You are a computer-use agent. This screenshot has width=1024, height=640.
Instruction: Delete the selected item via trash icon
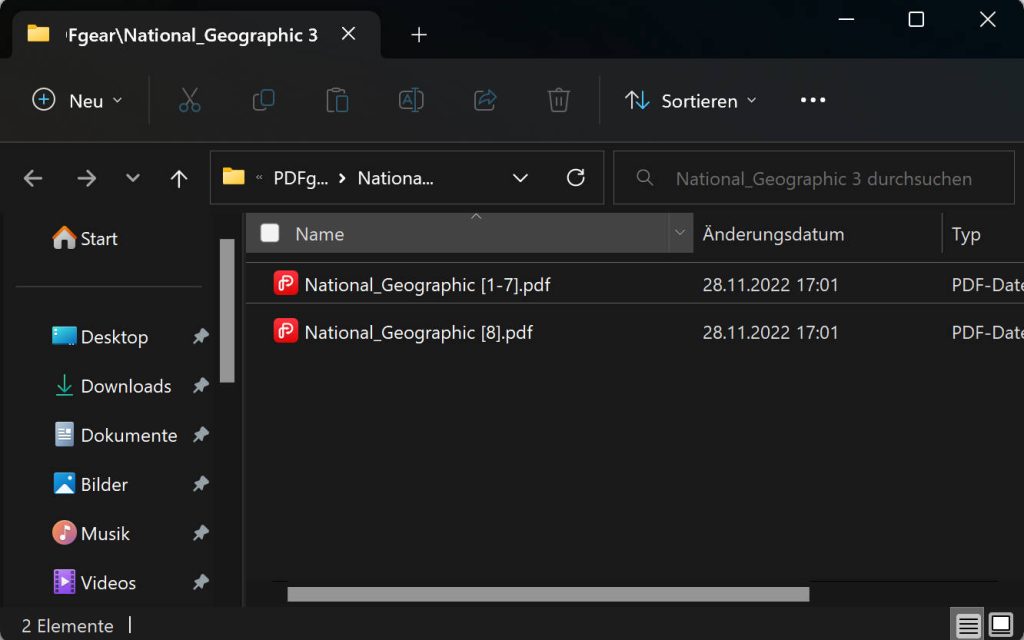pos(559,100)
